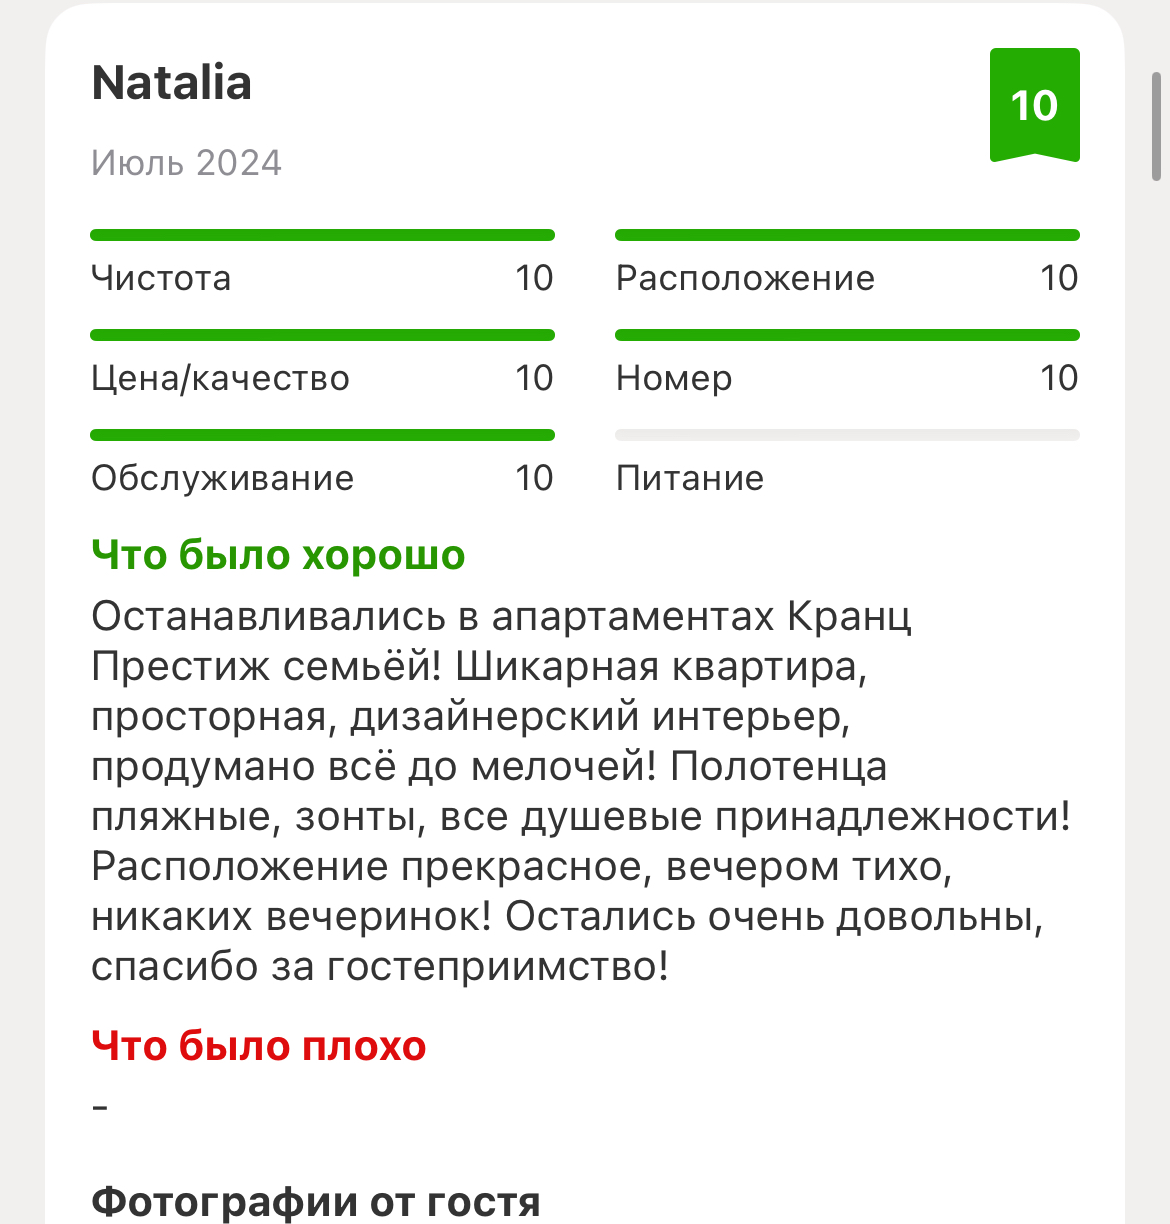This screenshot has width=1170, height=1224.
Task: Click the Обслуживание rating bar
Action: 322,435
